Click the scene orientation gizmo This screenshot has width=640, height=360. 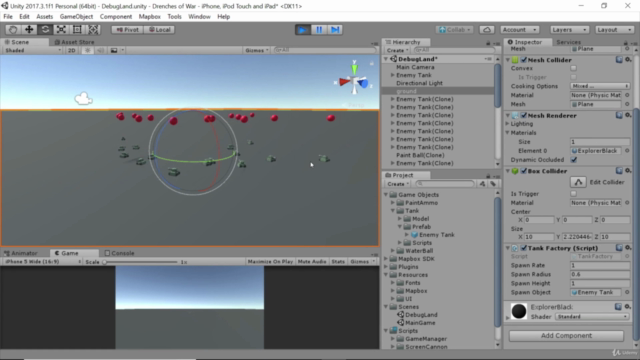(354, 81)
